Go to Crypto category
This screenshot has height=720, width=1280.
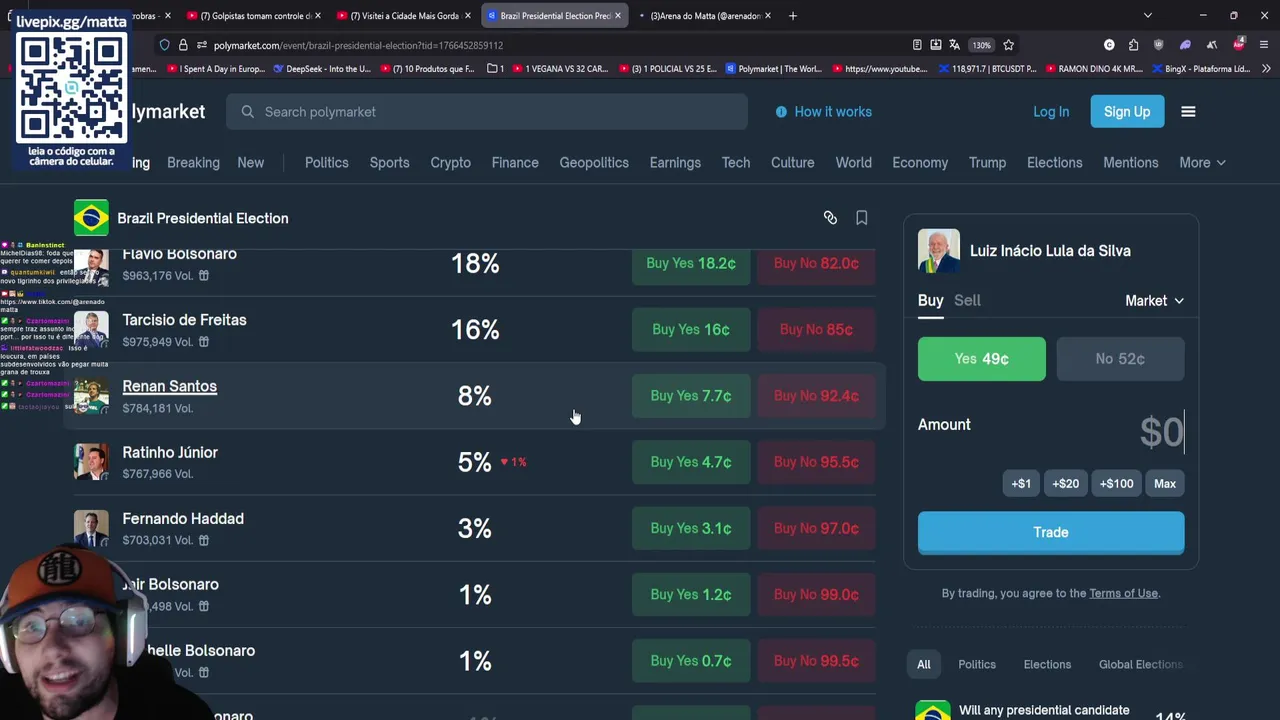tap(450, 163)
